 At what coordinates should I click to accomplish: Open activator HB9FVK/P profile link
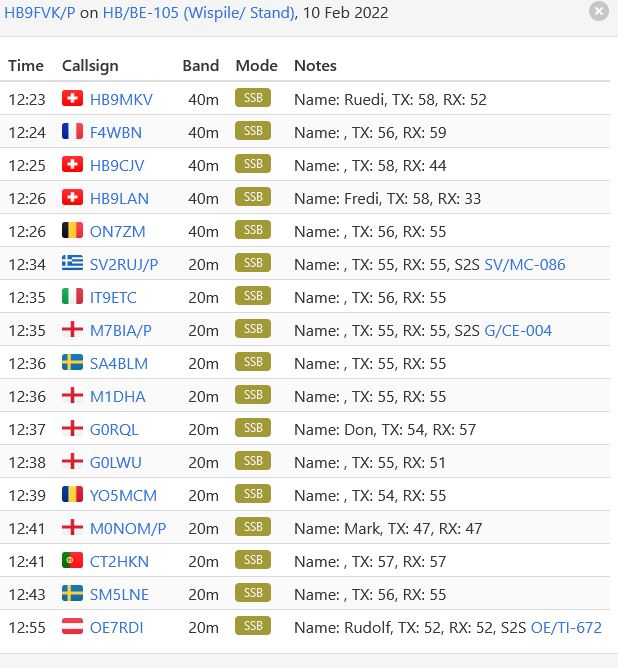(40, 13)
